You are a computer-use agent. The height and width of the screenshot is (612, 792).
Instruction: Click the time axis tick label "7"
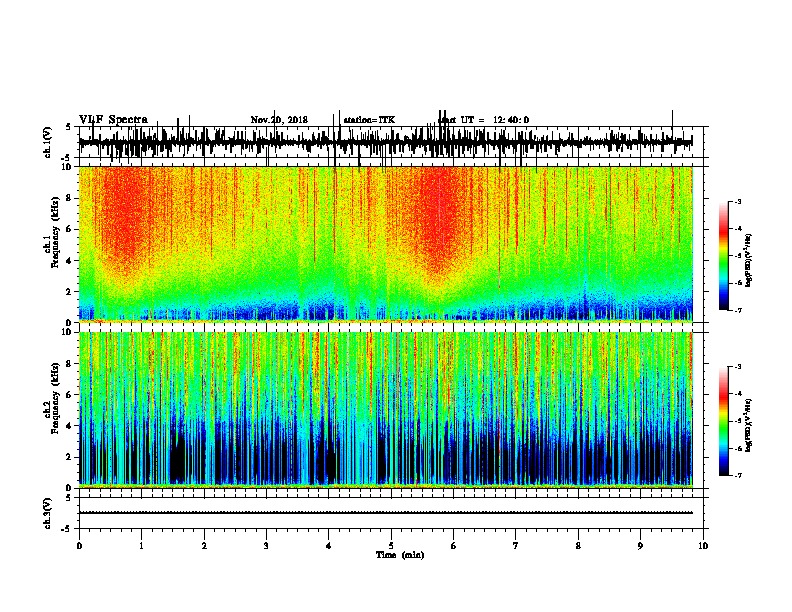point(516,545)
